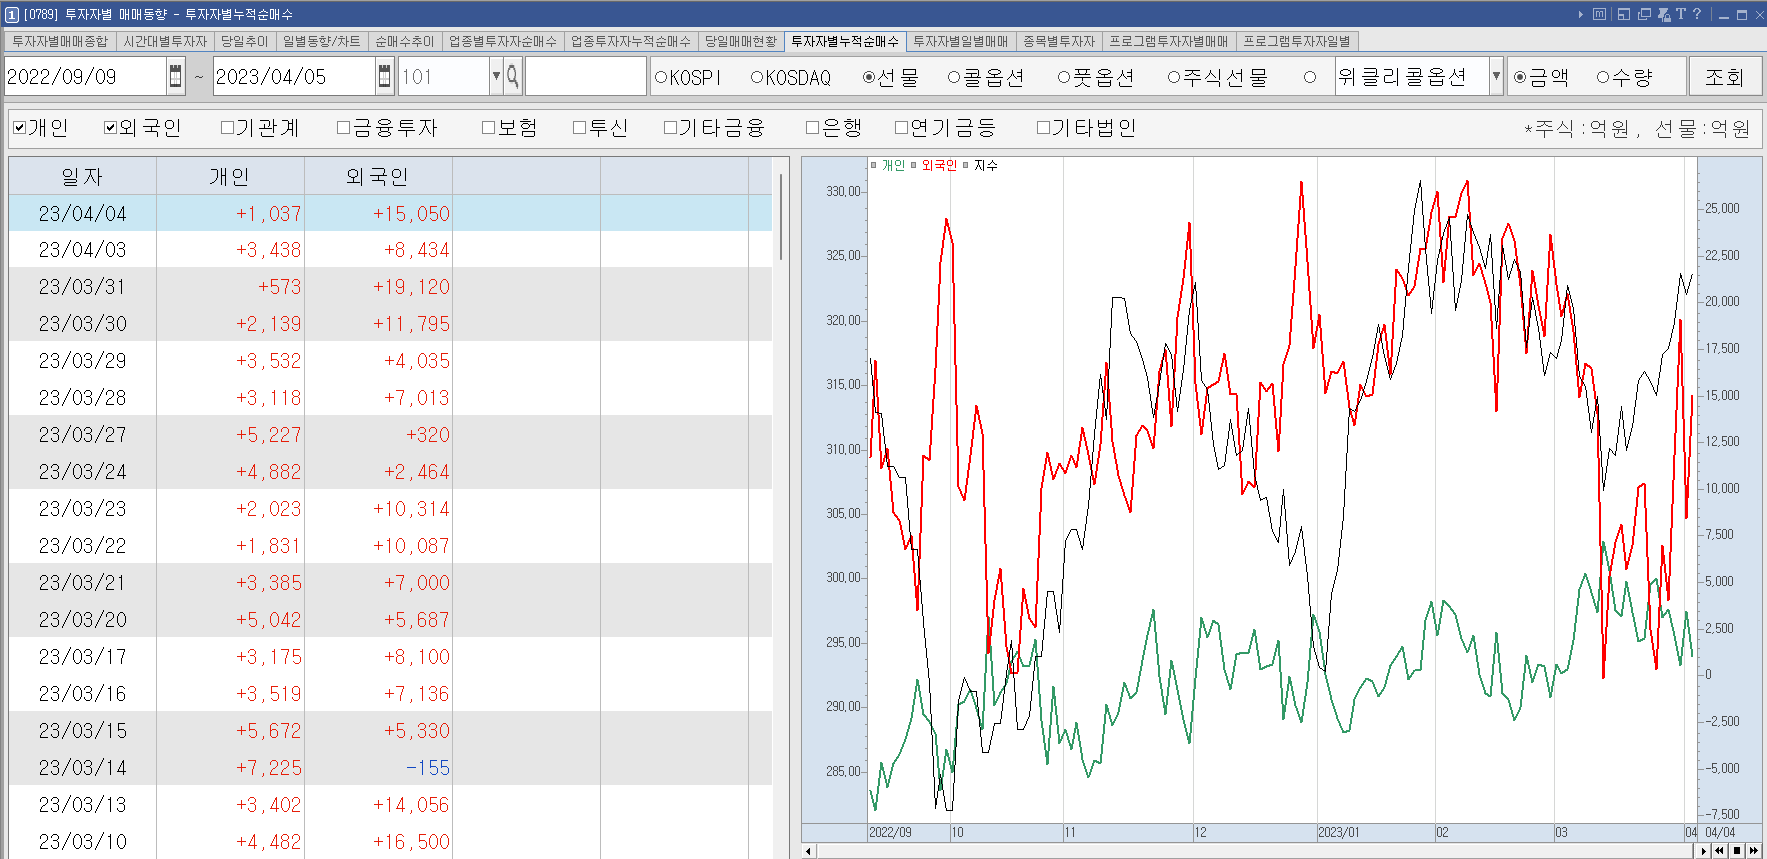Click the 일자 column header

[x=82, y=176]
